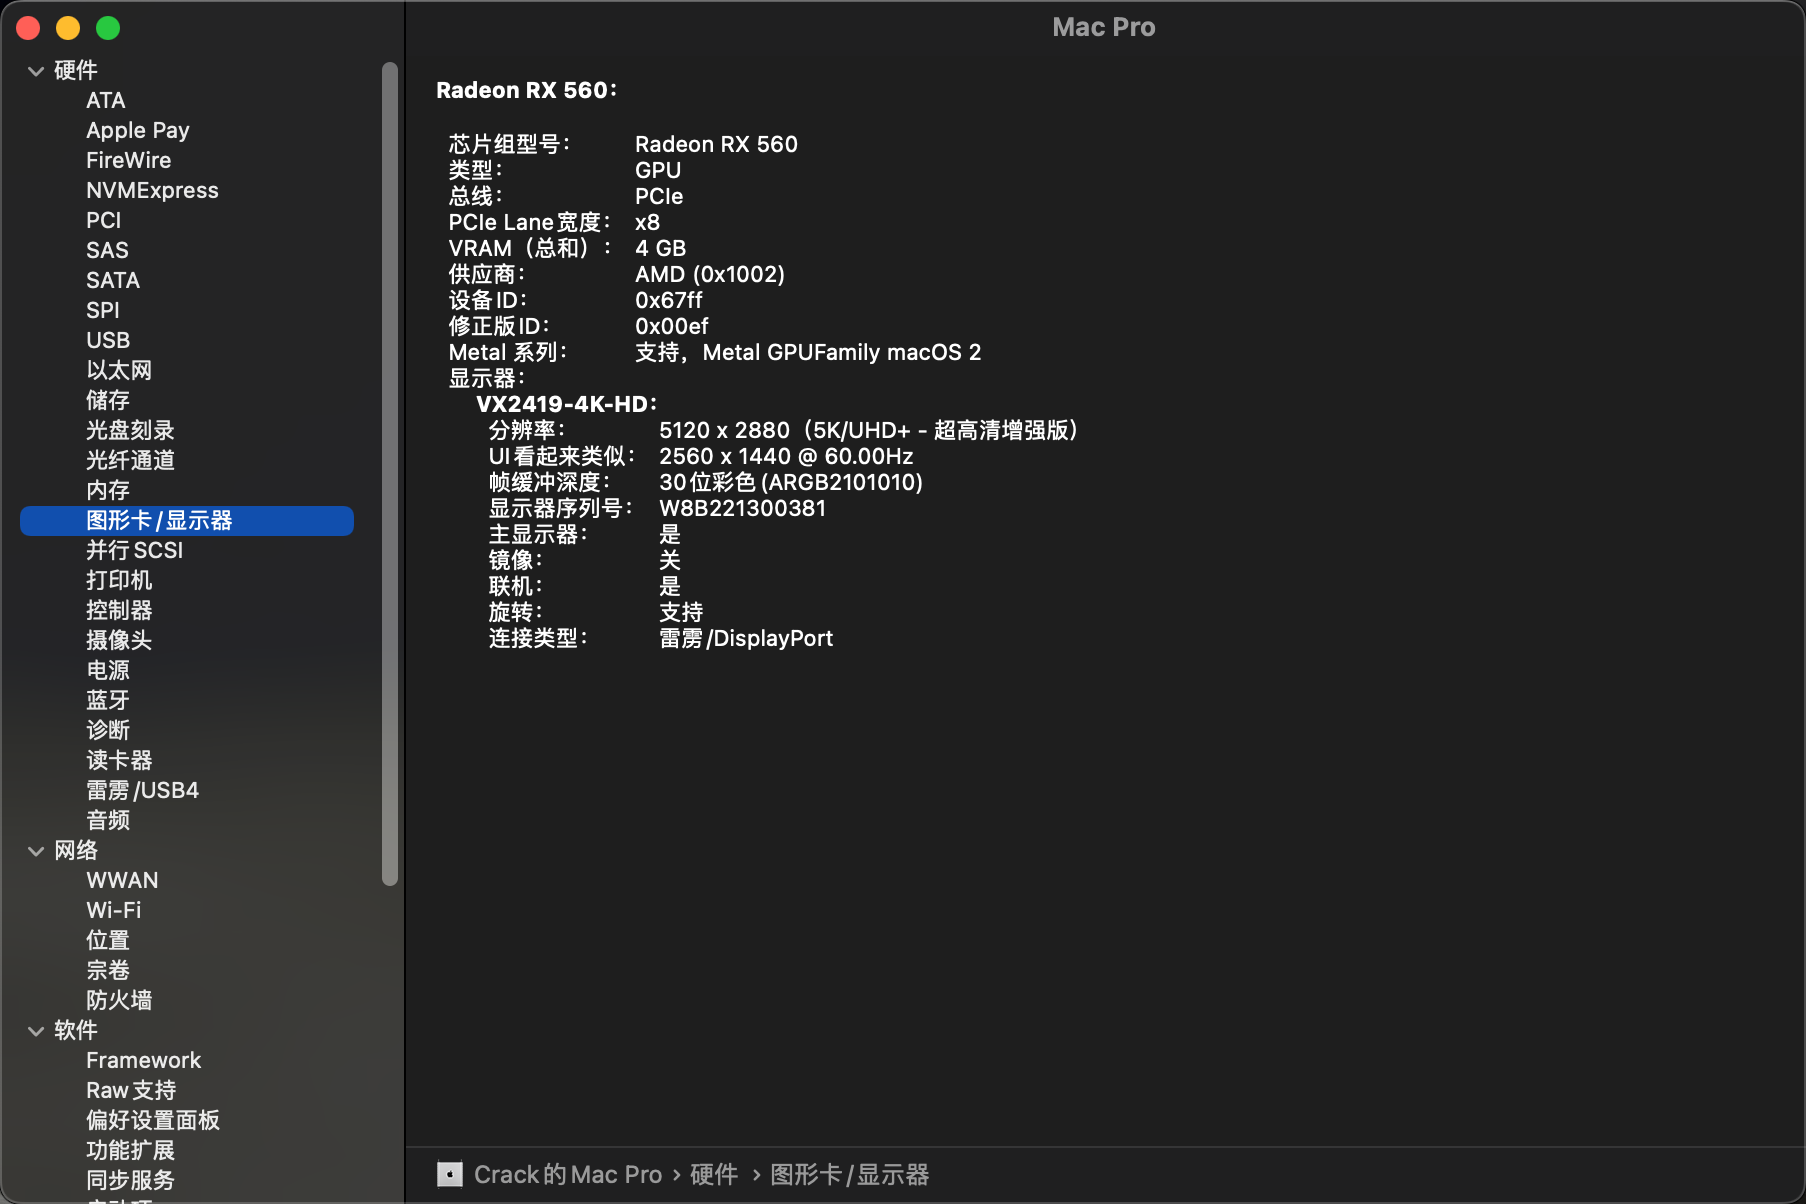Click the device ID 0x67ff
This screenshot has width=1806, height=1204.
[669, 300]
